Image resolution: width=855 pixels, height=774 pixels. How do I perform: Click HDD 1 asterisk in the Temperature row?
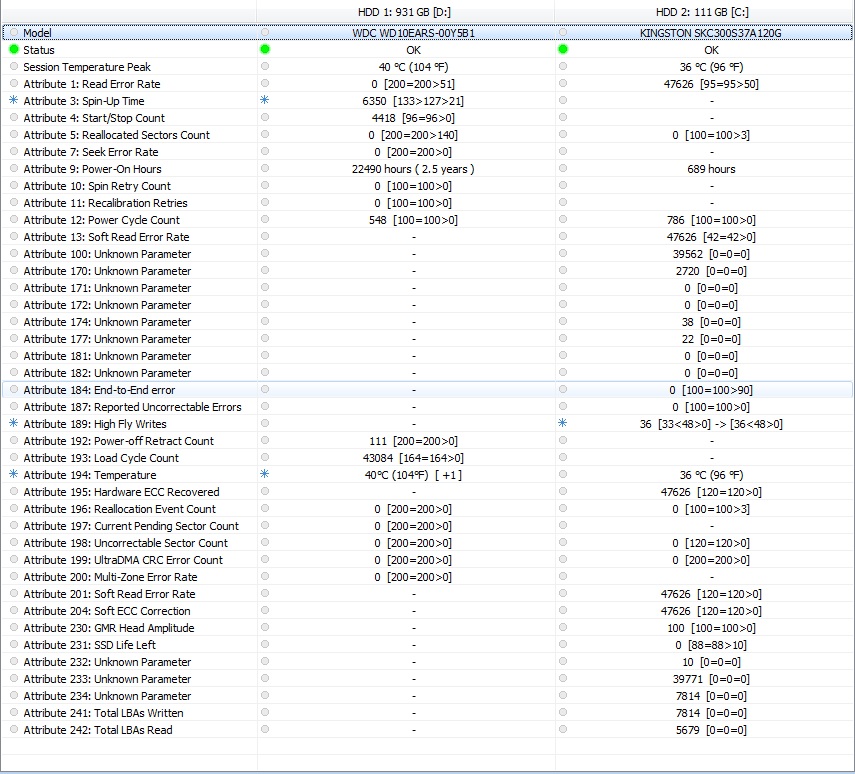(265, 475)
